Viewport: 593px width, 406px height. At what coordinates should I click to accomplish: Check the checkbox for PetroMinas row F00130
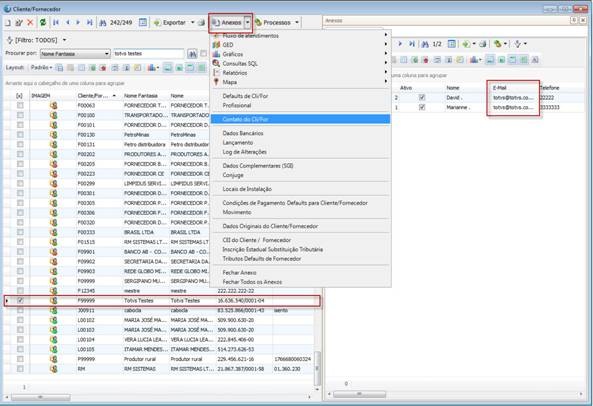pyautogui.click(x=20, y=135)
